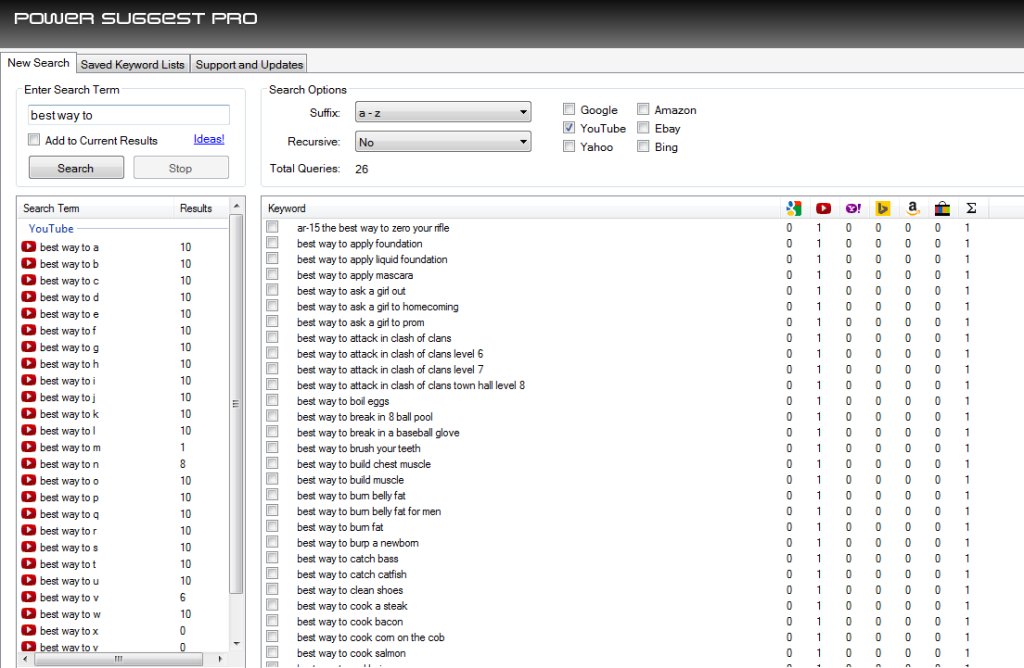Click YouTube icon beside 'best way to k'
This screenshot has width=1024, height=668.
(29, 413)
